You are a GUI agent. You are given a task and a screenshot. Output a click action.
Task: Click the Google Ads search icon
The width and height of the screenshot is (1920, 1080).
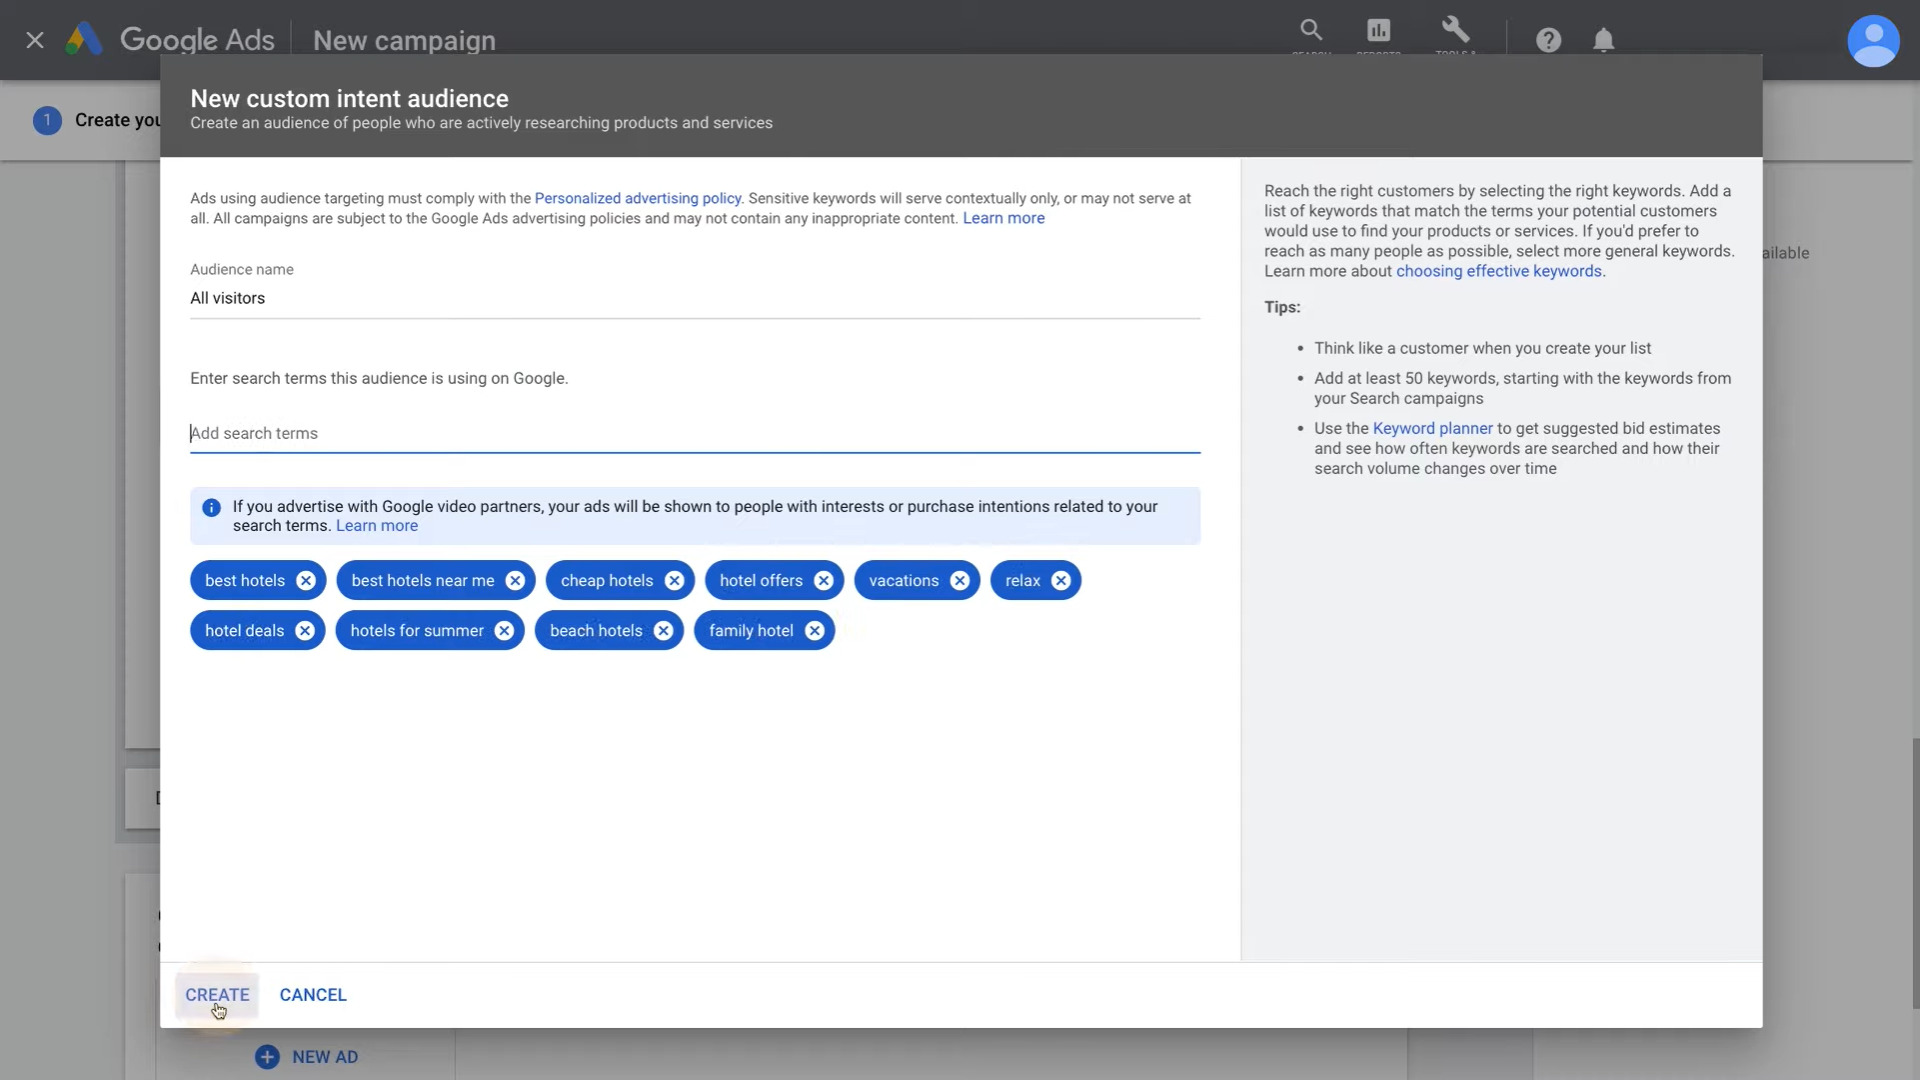pyautogui.click(x=1311, y=30)
